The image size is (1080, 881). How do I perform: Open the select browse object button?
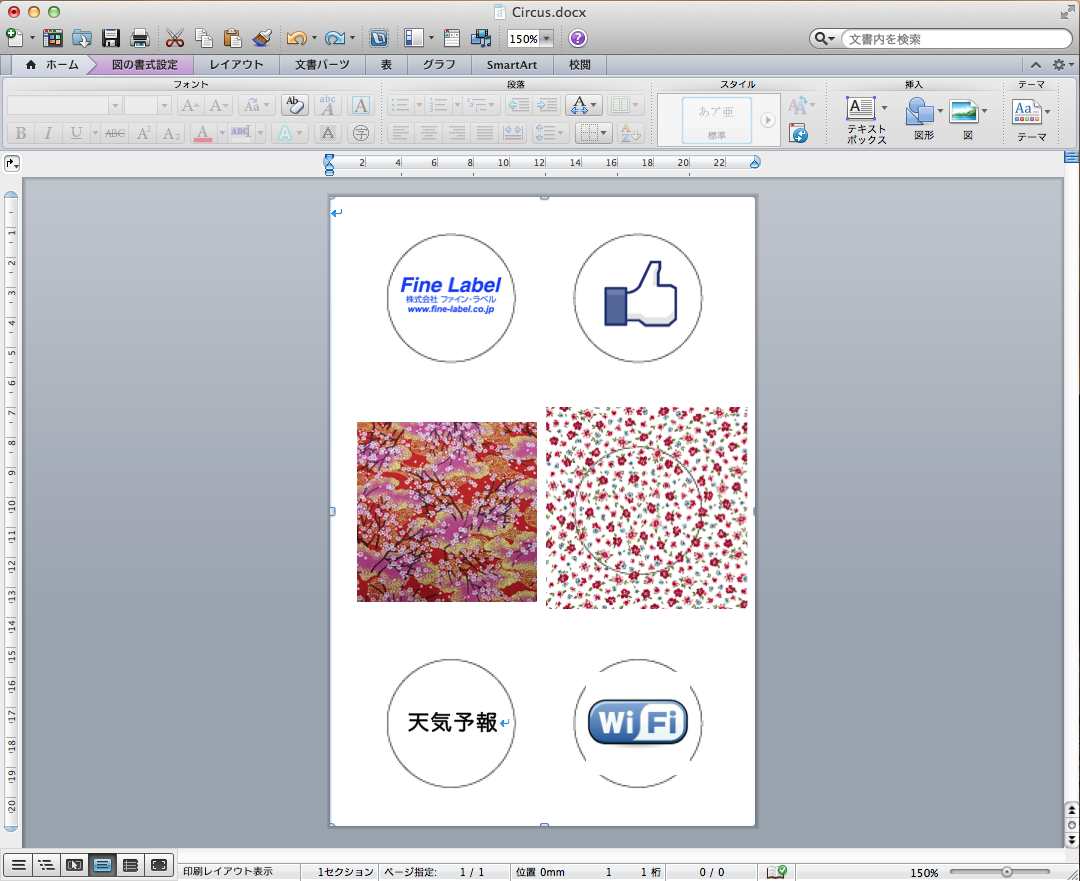[1071, 825]
